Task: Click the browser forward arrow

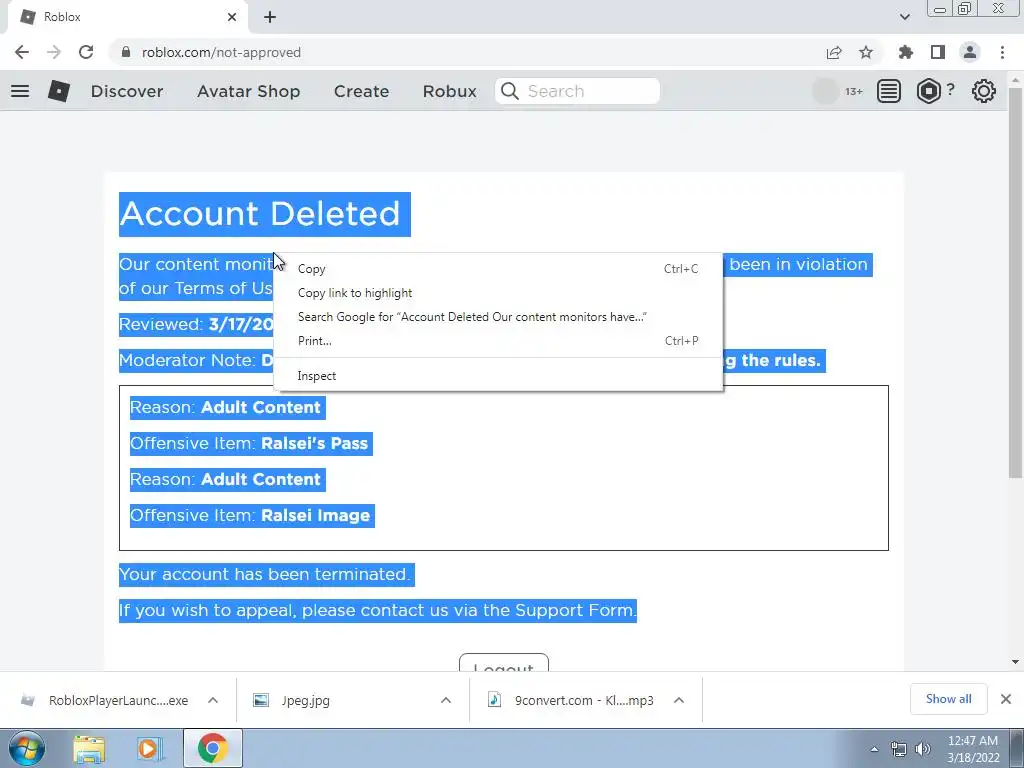Action: click(x=54, y=52)
